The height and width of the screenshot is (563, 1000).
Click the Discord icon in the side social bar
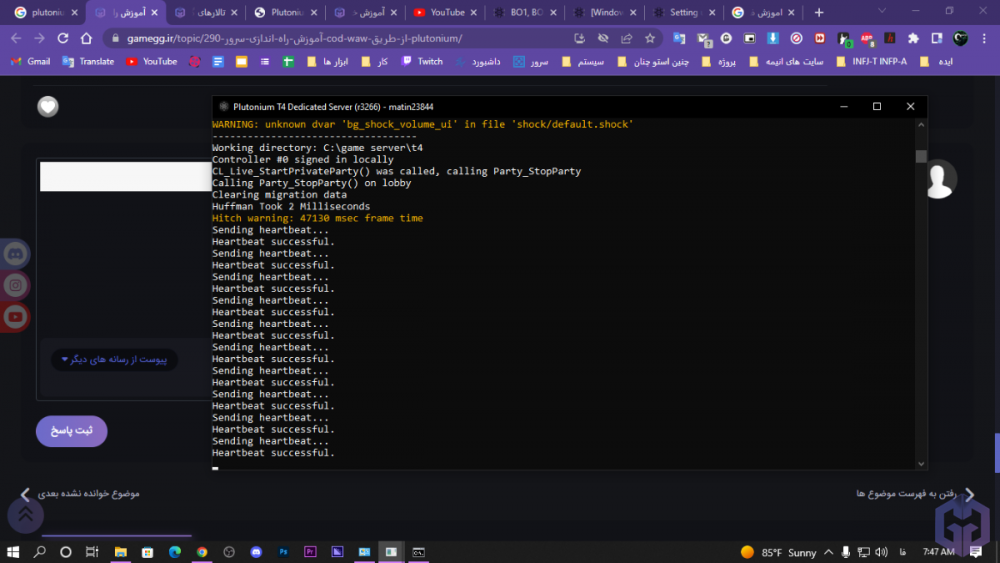coord(15,254)
